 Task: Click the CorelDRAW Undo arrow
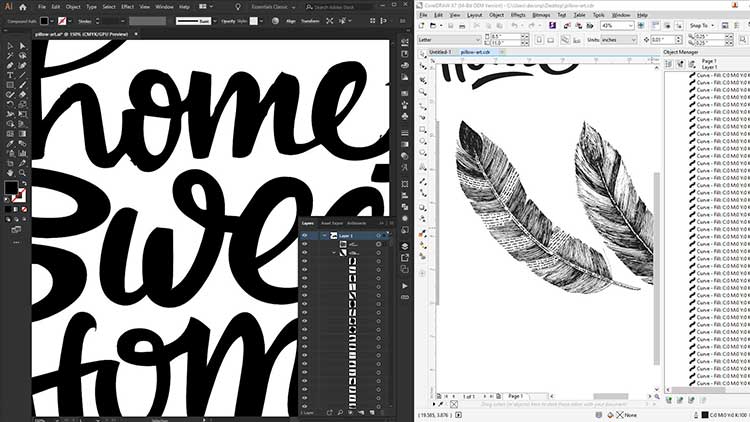[514, 25]
